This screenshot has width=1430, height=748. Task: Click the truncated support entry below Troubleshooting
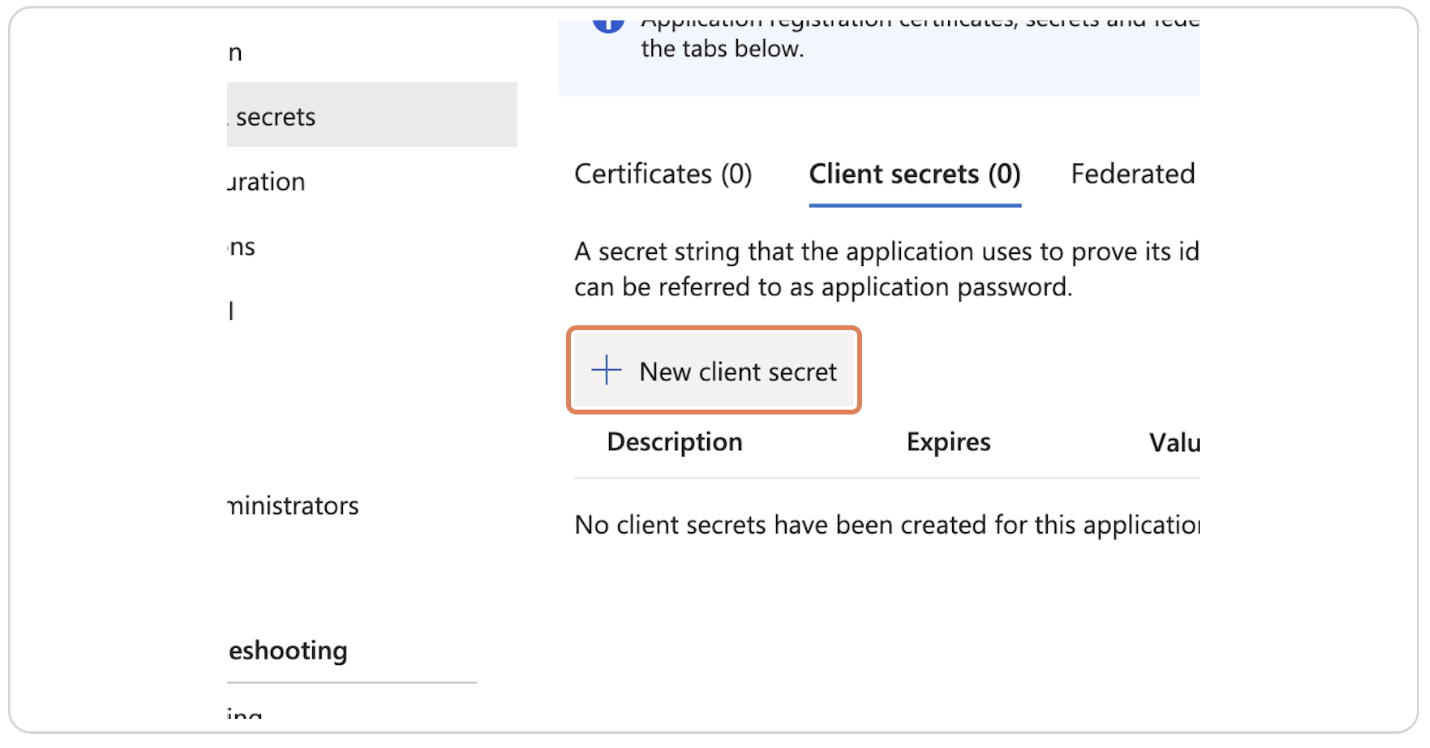(245, 715)
